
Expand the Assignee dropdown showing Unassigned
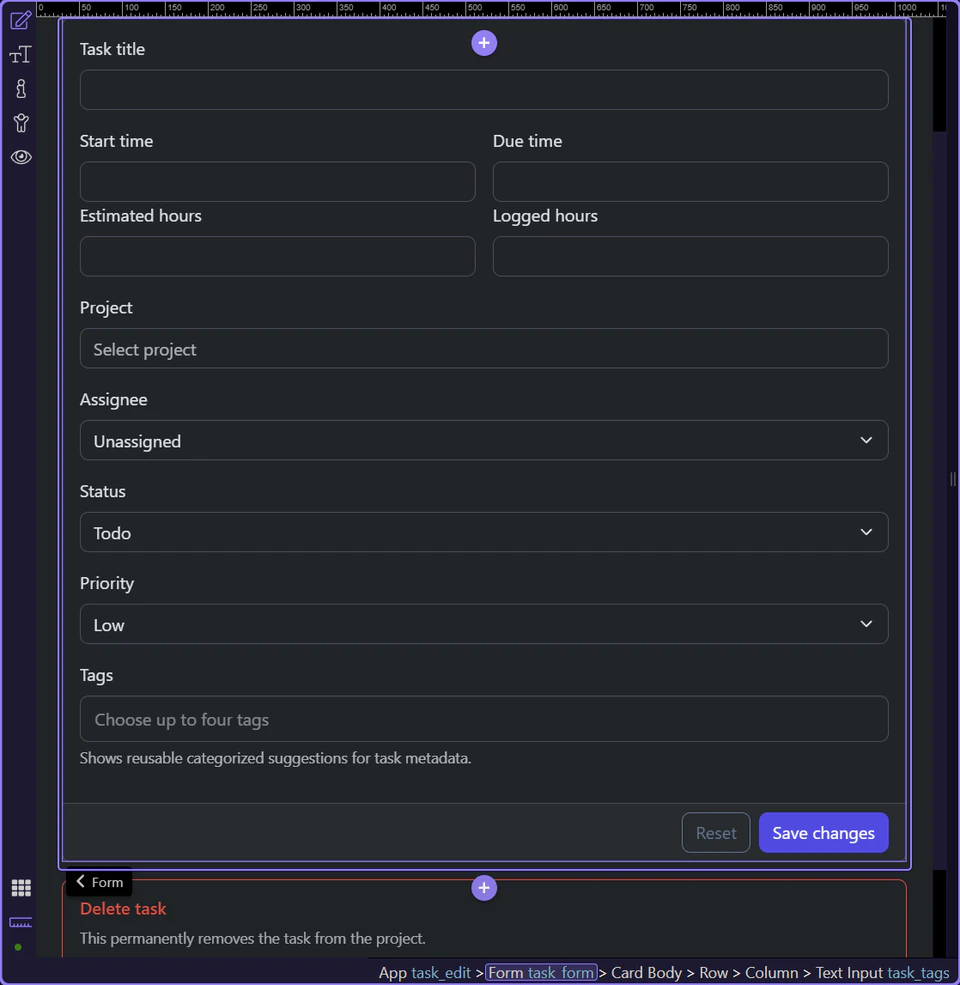tap(484, 440)
